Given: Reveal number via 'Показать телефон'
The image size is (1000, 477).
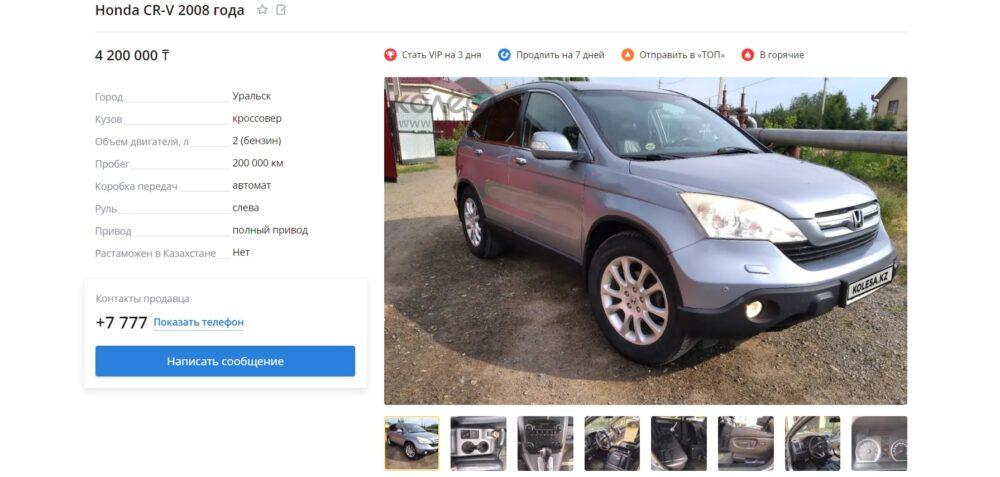Looking at the screenshot, I should (198, 323).
